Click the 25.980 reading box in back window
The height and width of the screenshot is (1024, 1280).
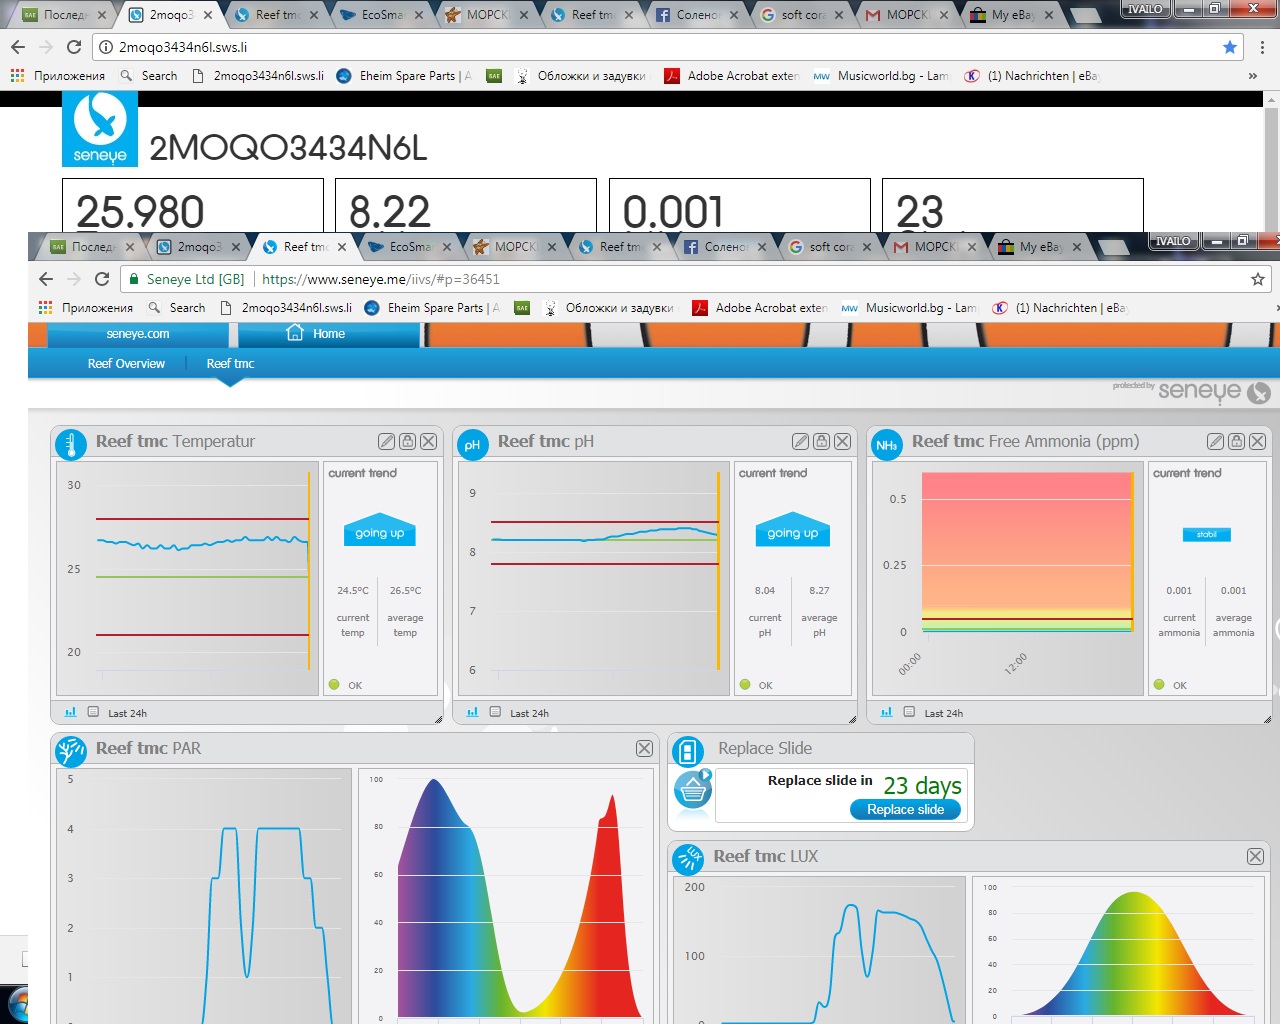(x=193, y=206)
